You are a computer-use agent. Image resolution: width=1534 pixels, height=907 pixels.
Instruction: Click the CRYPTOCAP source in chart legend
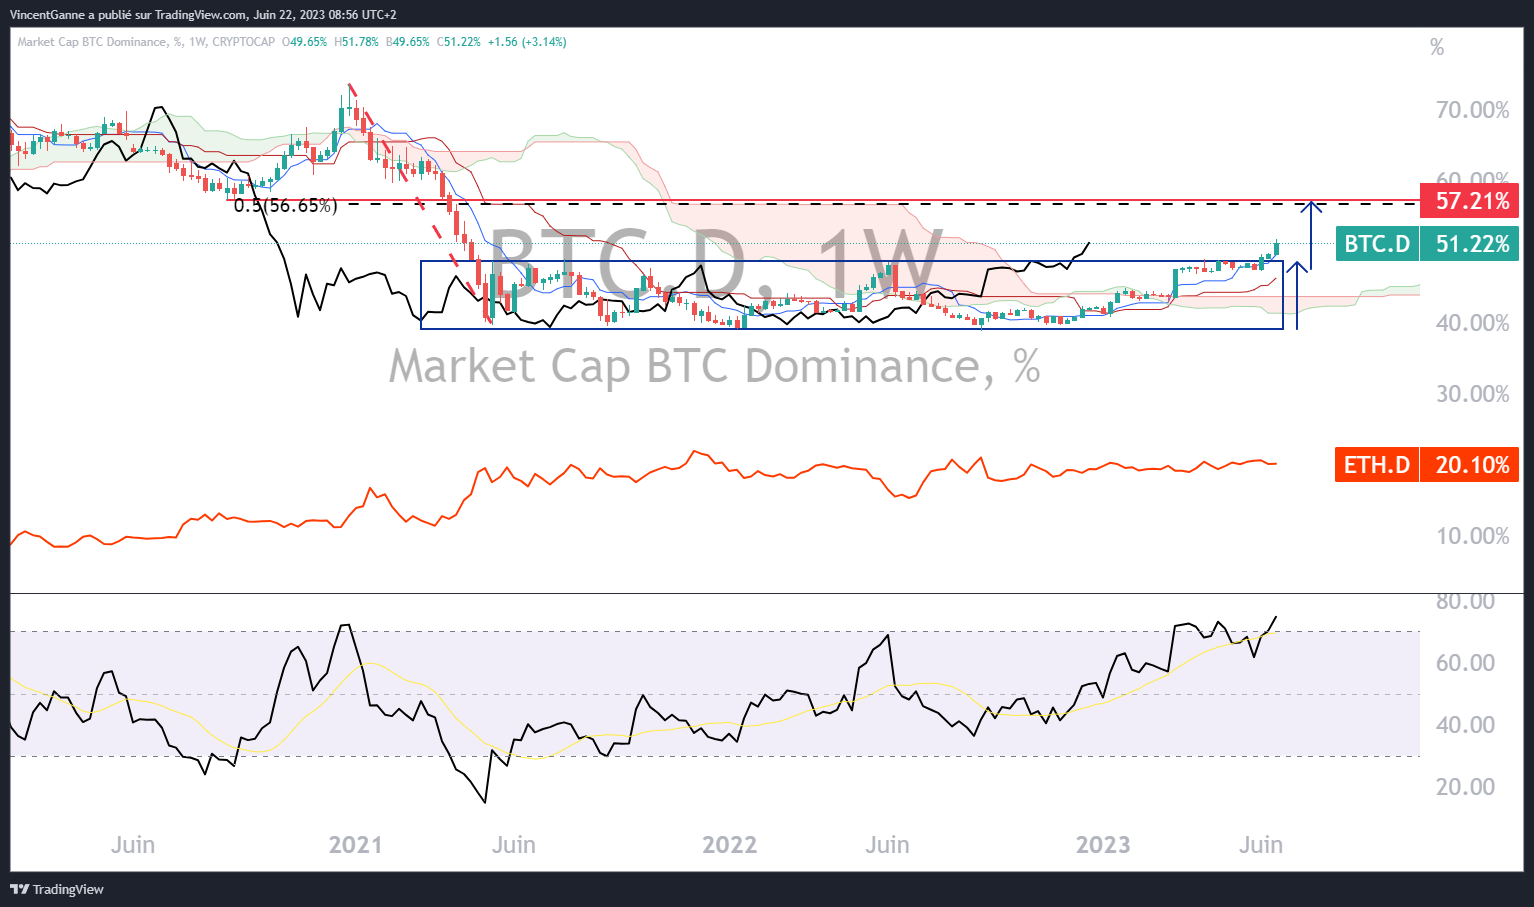(243, 42)
